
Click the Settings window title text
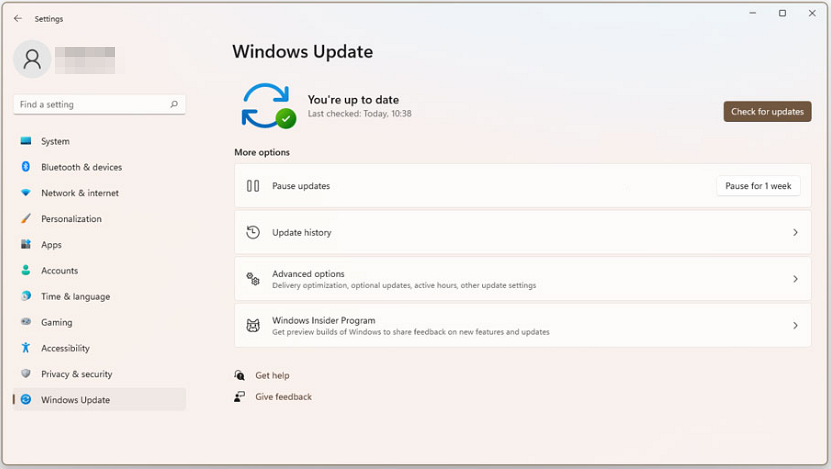49,19
